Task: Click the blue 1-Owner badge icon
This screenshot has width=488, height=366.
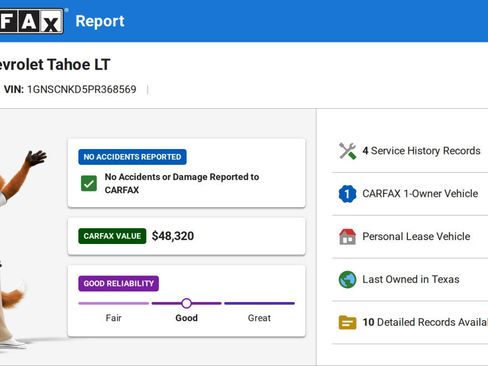Action: click(x=347, y=194)
